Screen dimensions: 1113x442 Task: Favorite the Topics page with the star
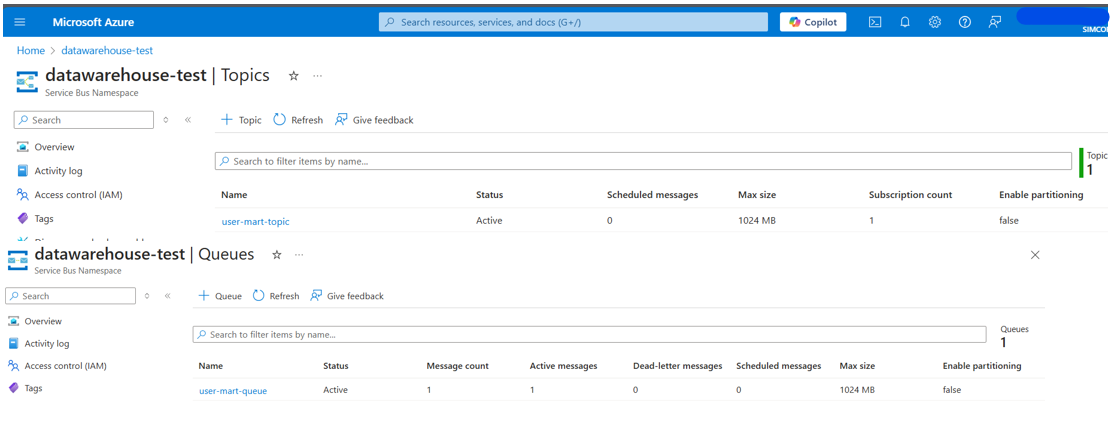click(x=293, y=76)
